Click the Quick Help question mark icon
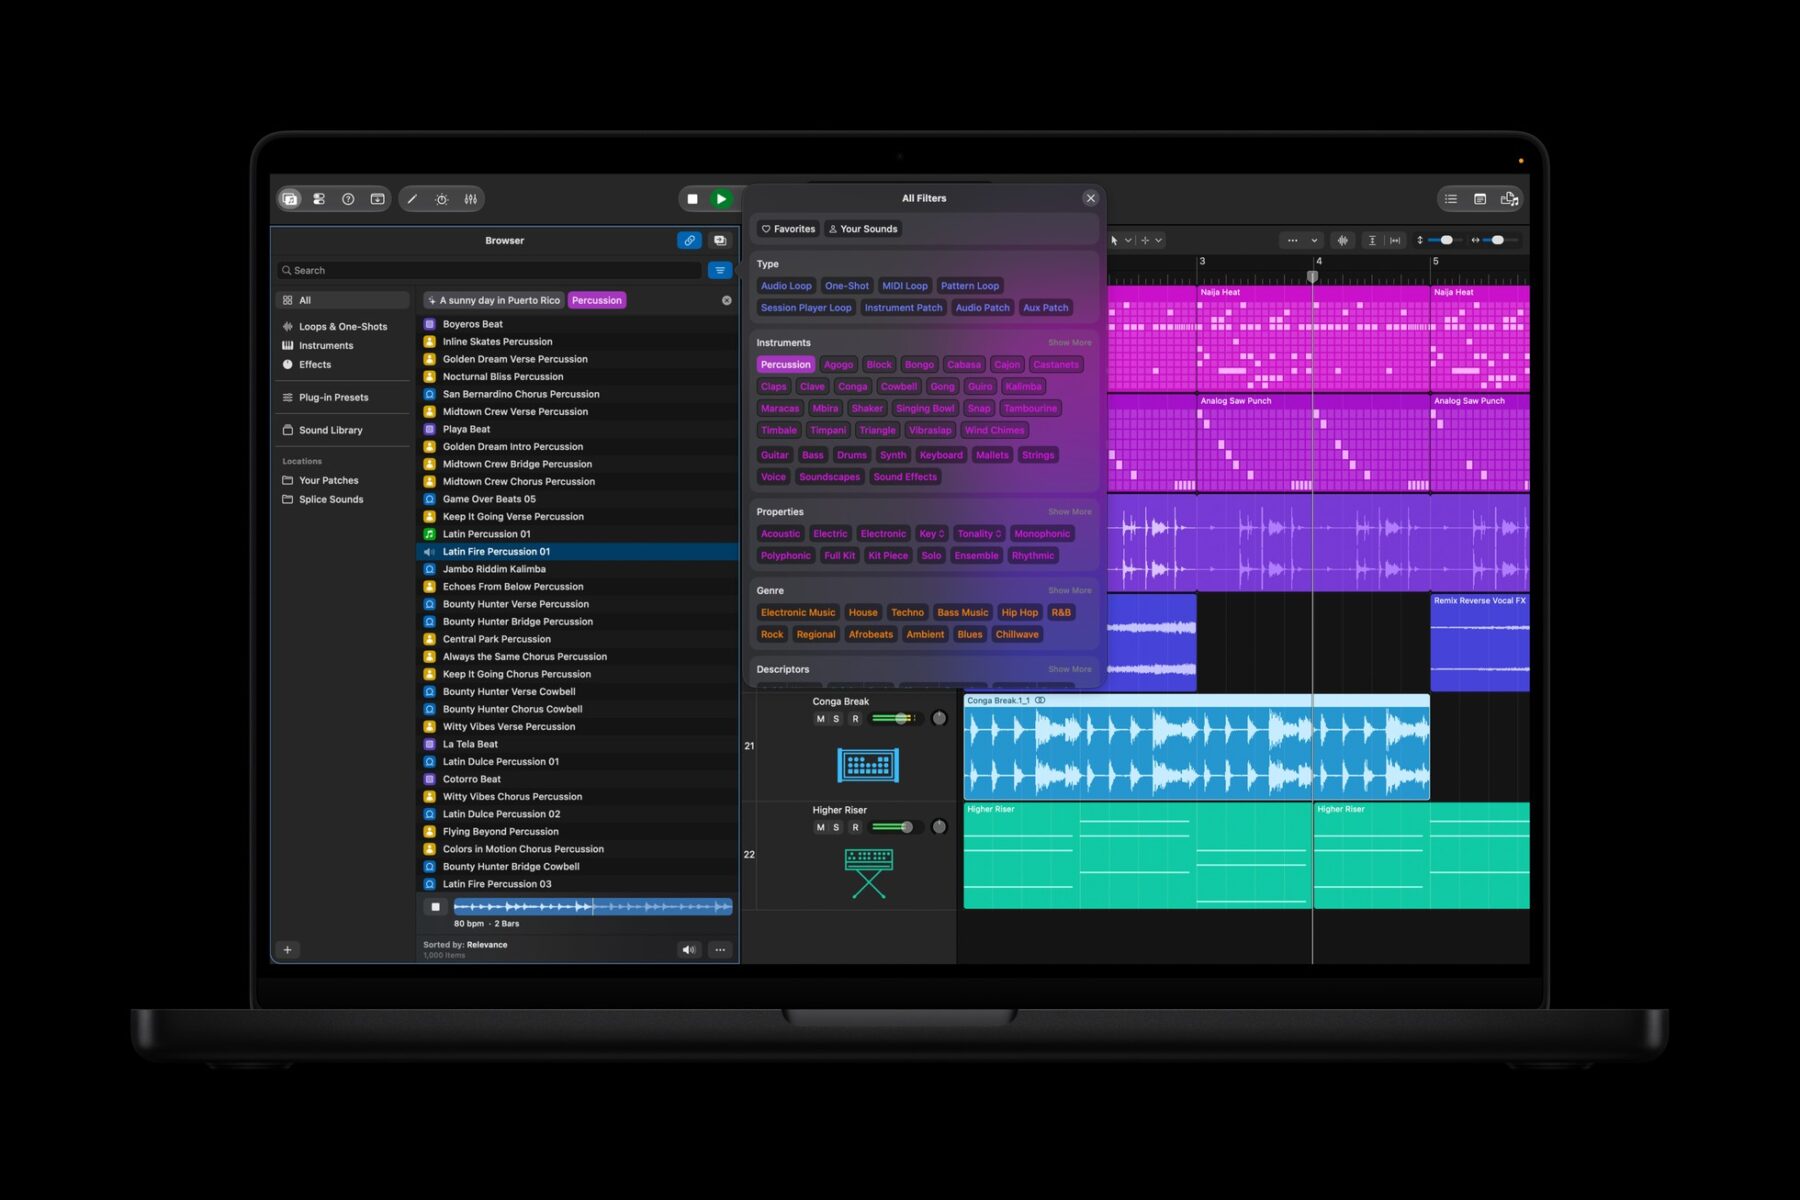This screenshot has width=1800, height=1200. click(348, 199)
